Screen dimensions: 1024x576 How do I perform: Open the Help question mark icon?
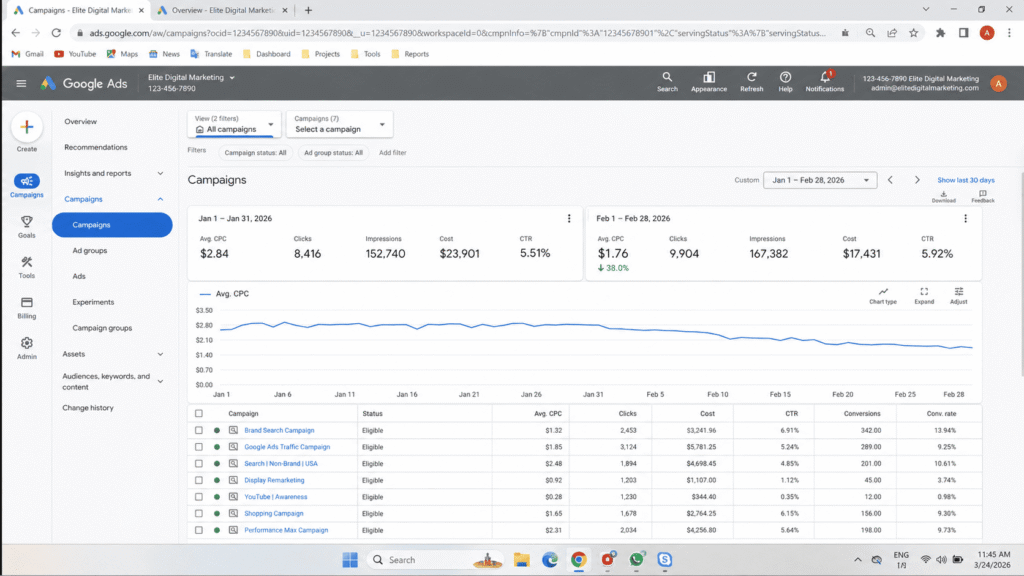click(785, 77)
